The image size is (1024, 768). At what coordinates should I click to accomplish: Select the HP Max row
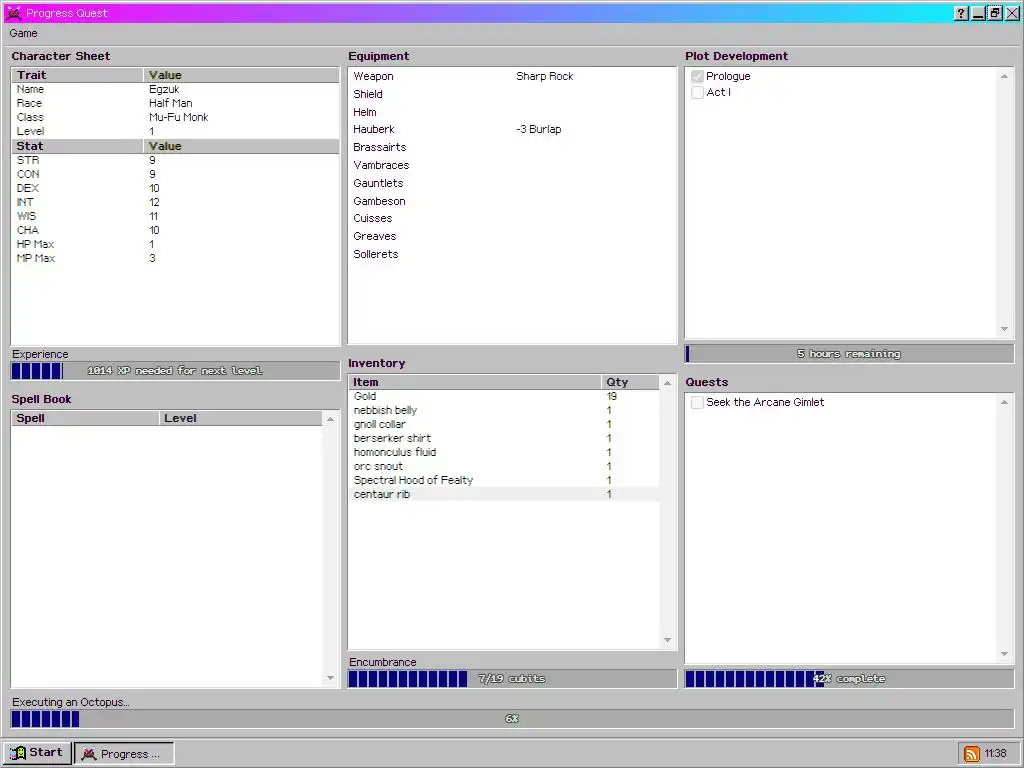pos(175,244)
